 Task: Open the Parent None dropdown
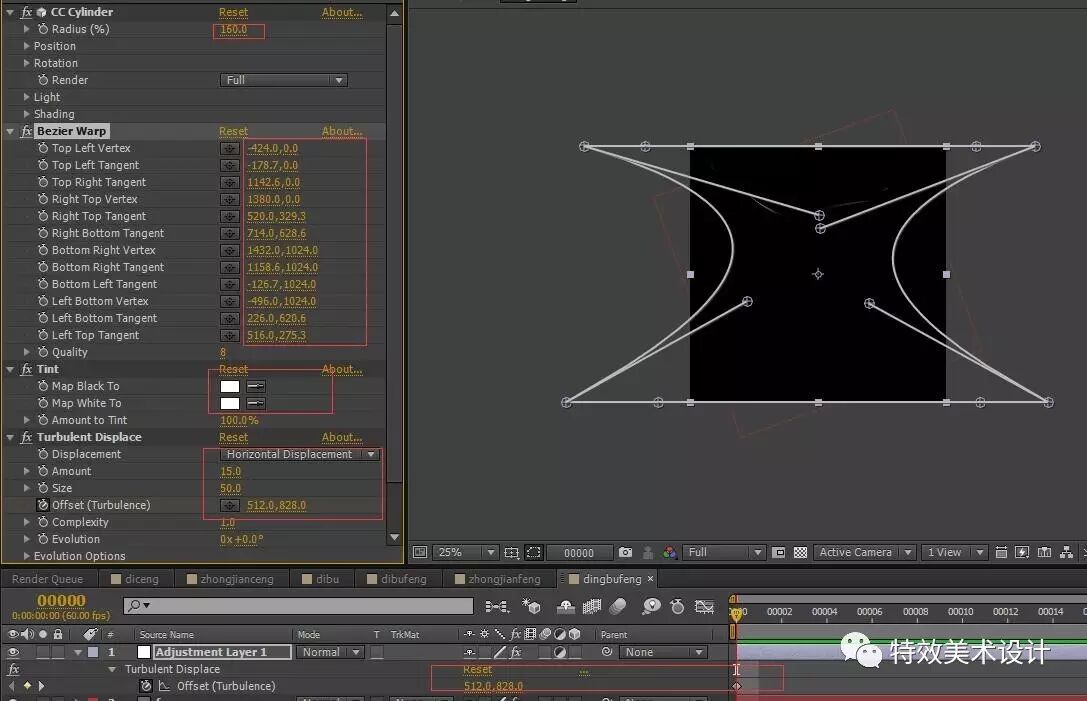point(663,652)
